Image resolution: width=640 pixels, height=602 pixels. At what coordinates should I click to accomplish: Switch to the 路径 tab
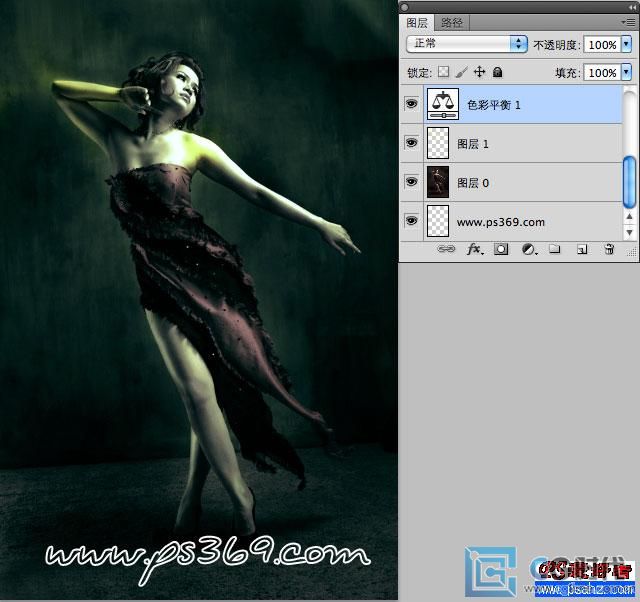point(452,22)
